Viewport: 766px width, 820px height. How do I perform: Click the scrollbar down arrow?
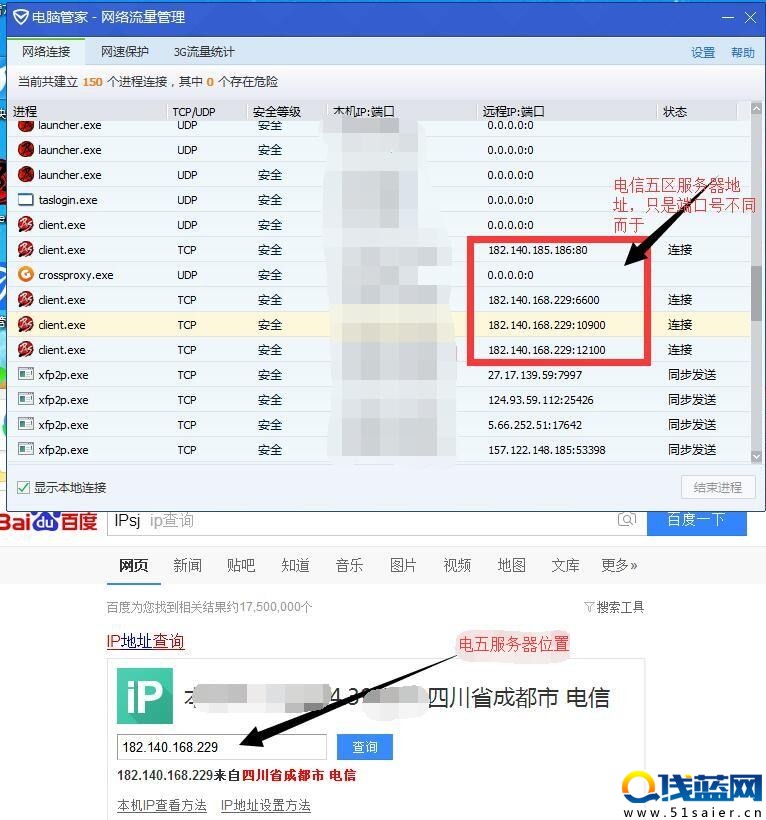pos(756,456)
